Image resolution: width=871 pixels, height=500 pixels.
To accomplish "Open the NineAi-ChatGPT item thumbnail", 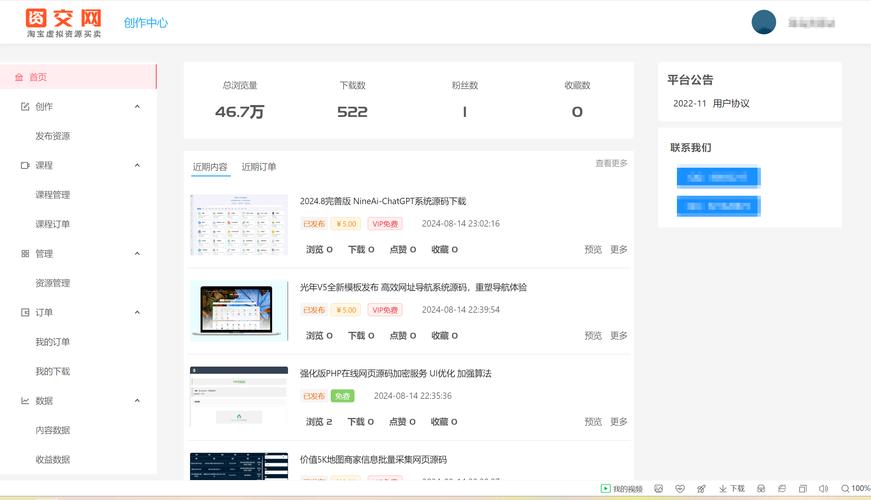I will coord(239,224).
